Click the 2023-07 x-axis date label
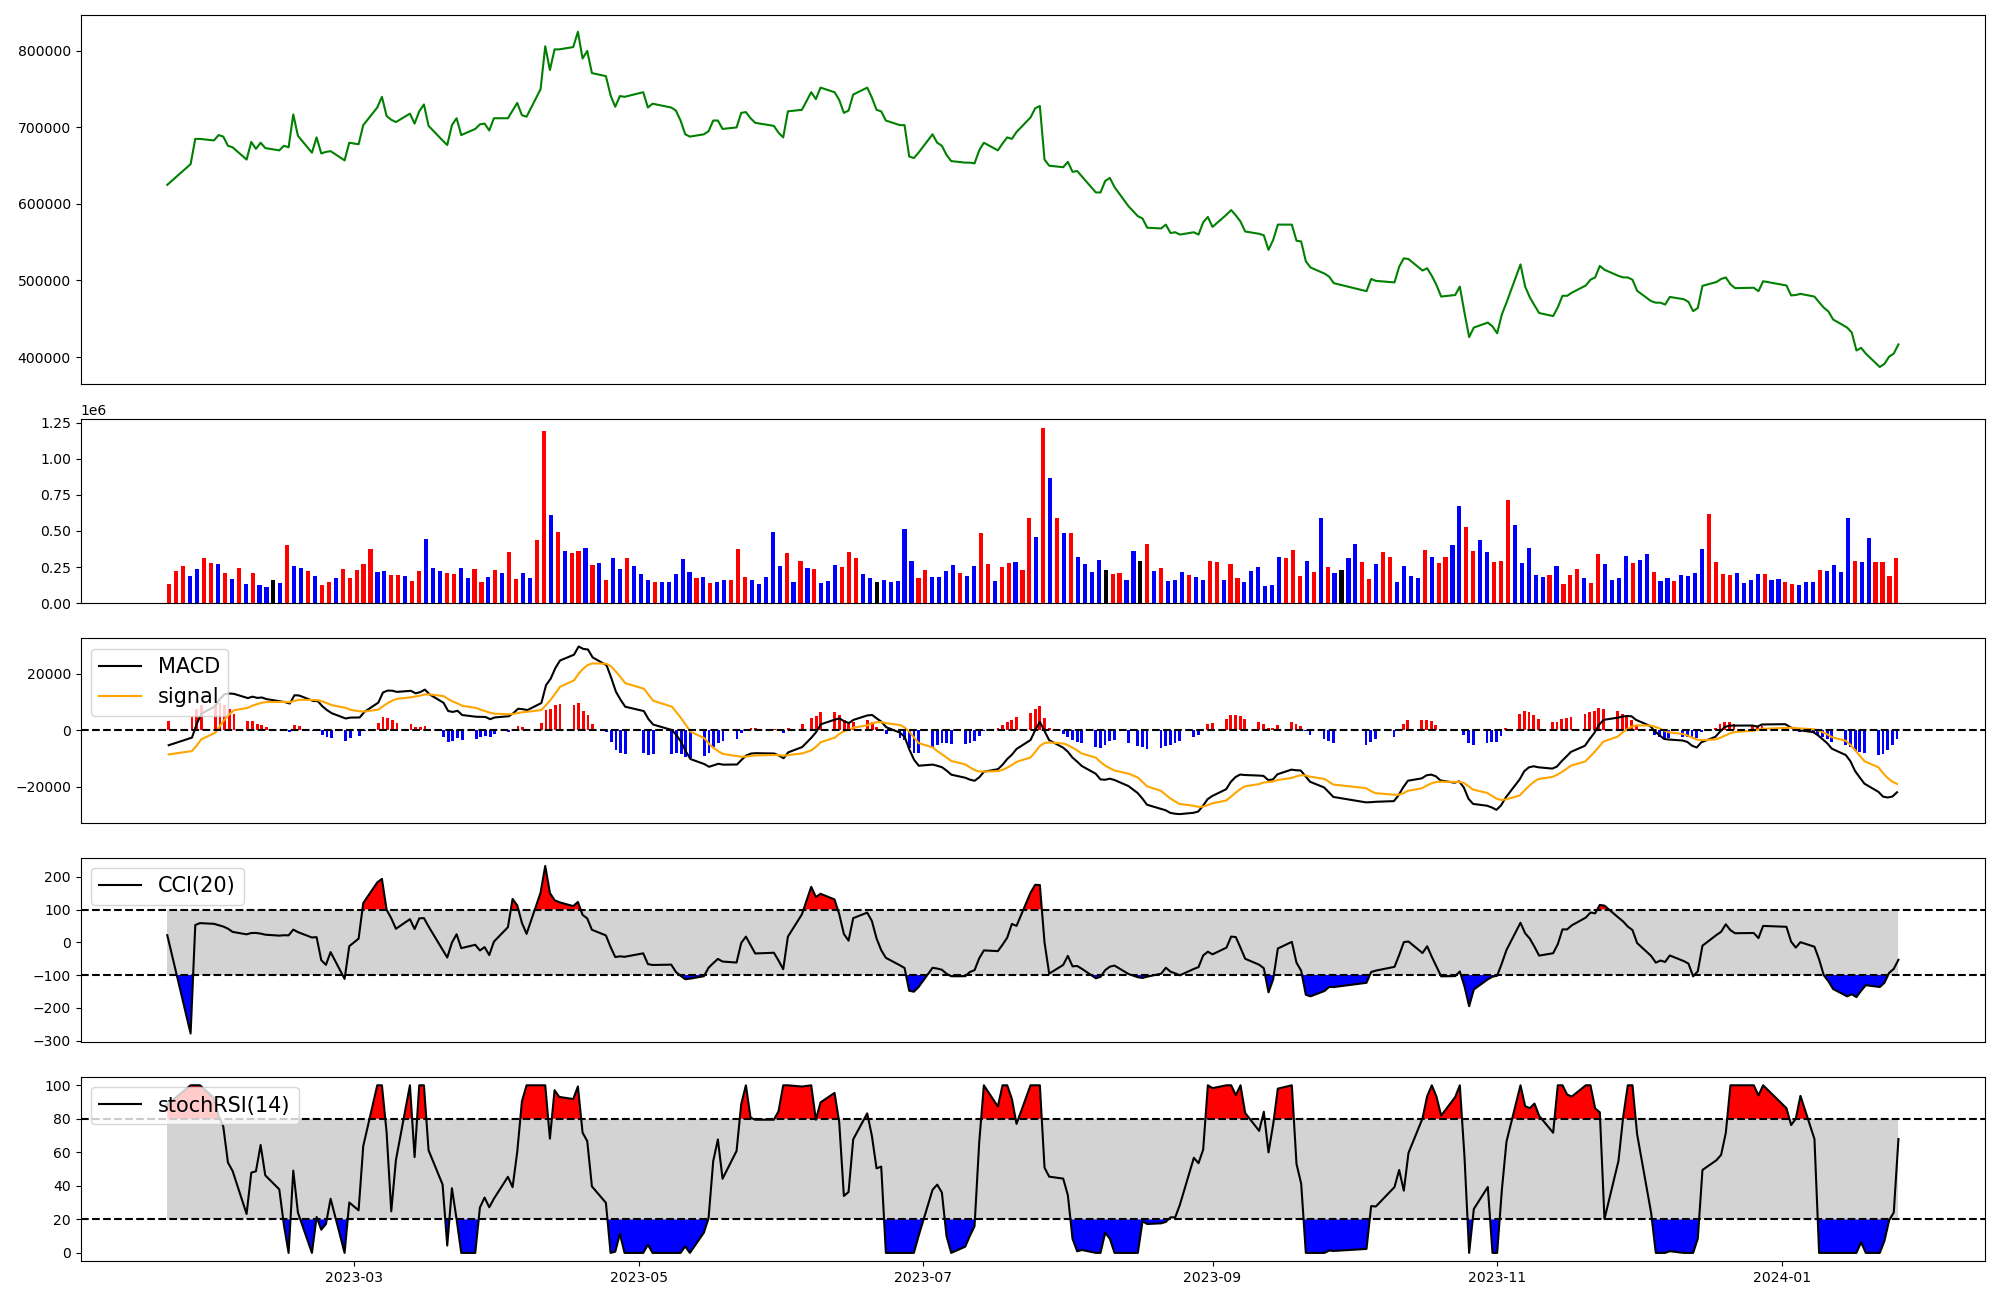 pyautogui.click(x=922, y=1277)
